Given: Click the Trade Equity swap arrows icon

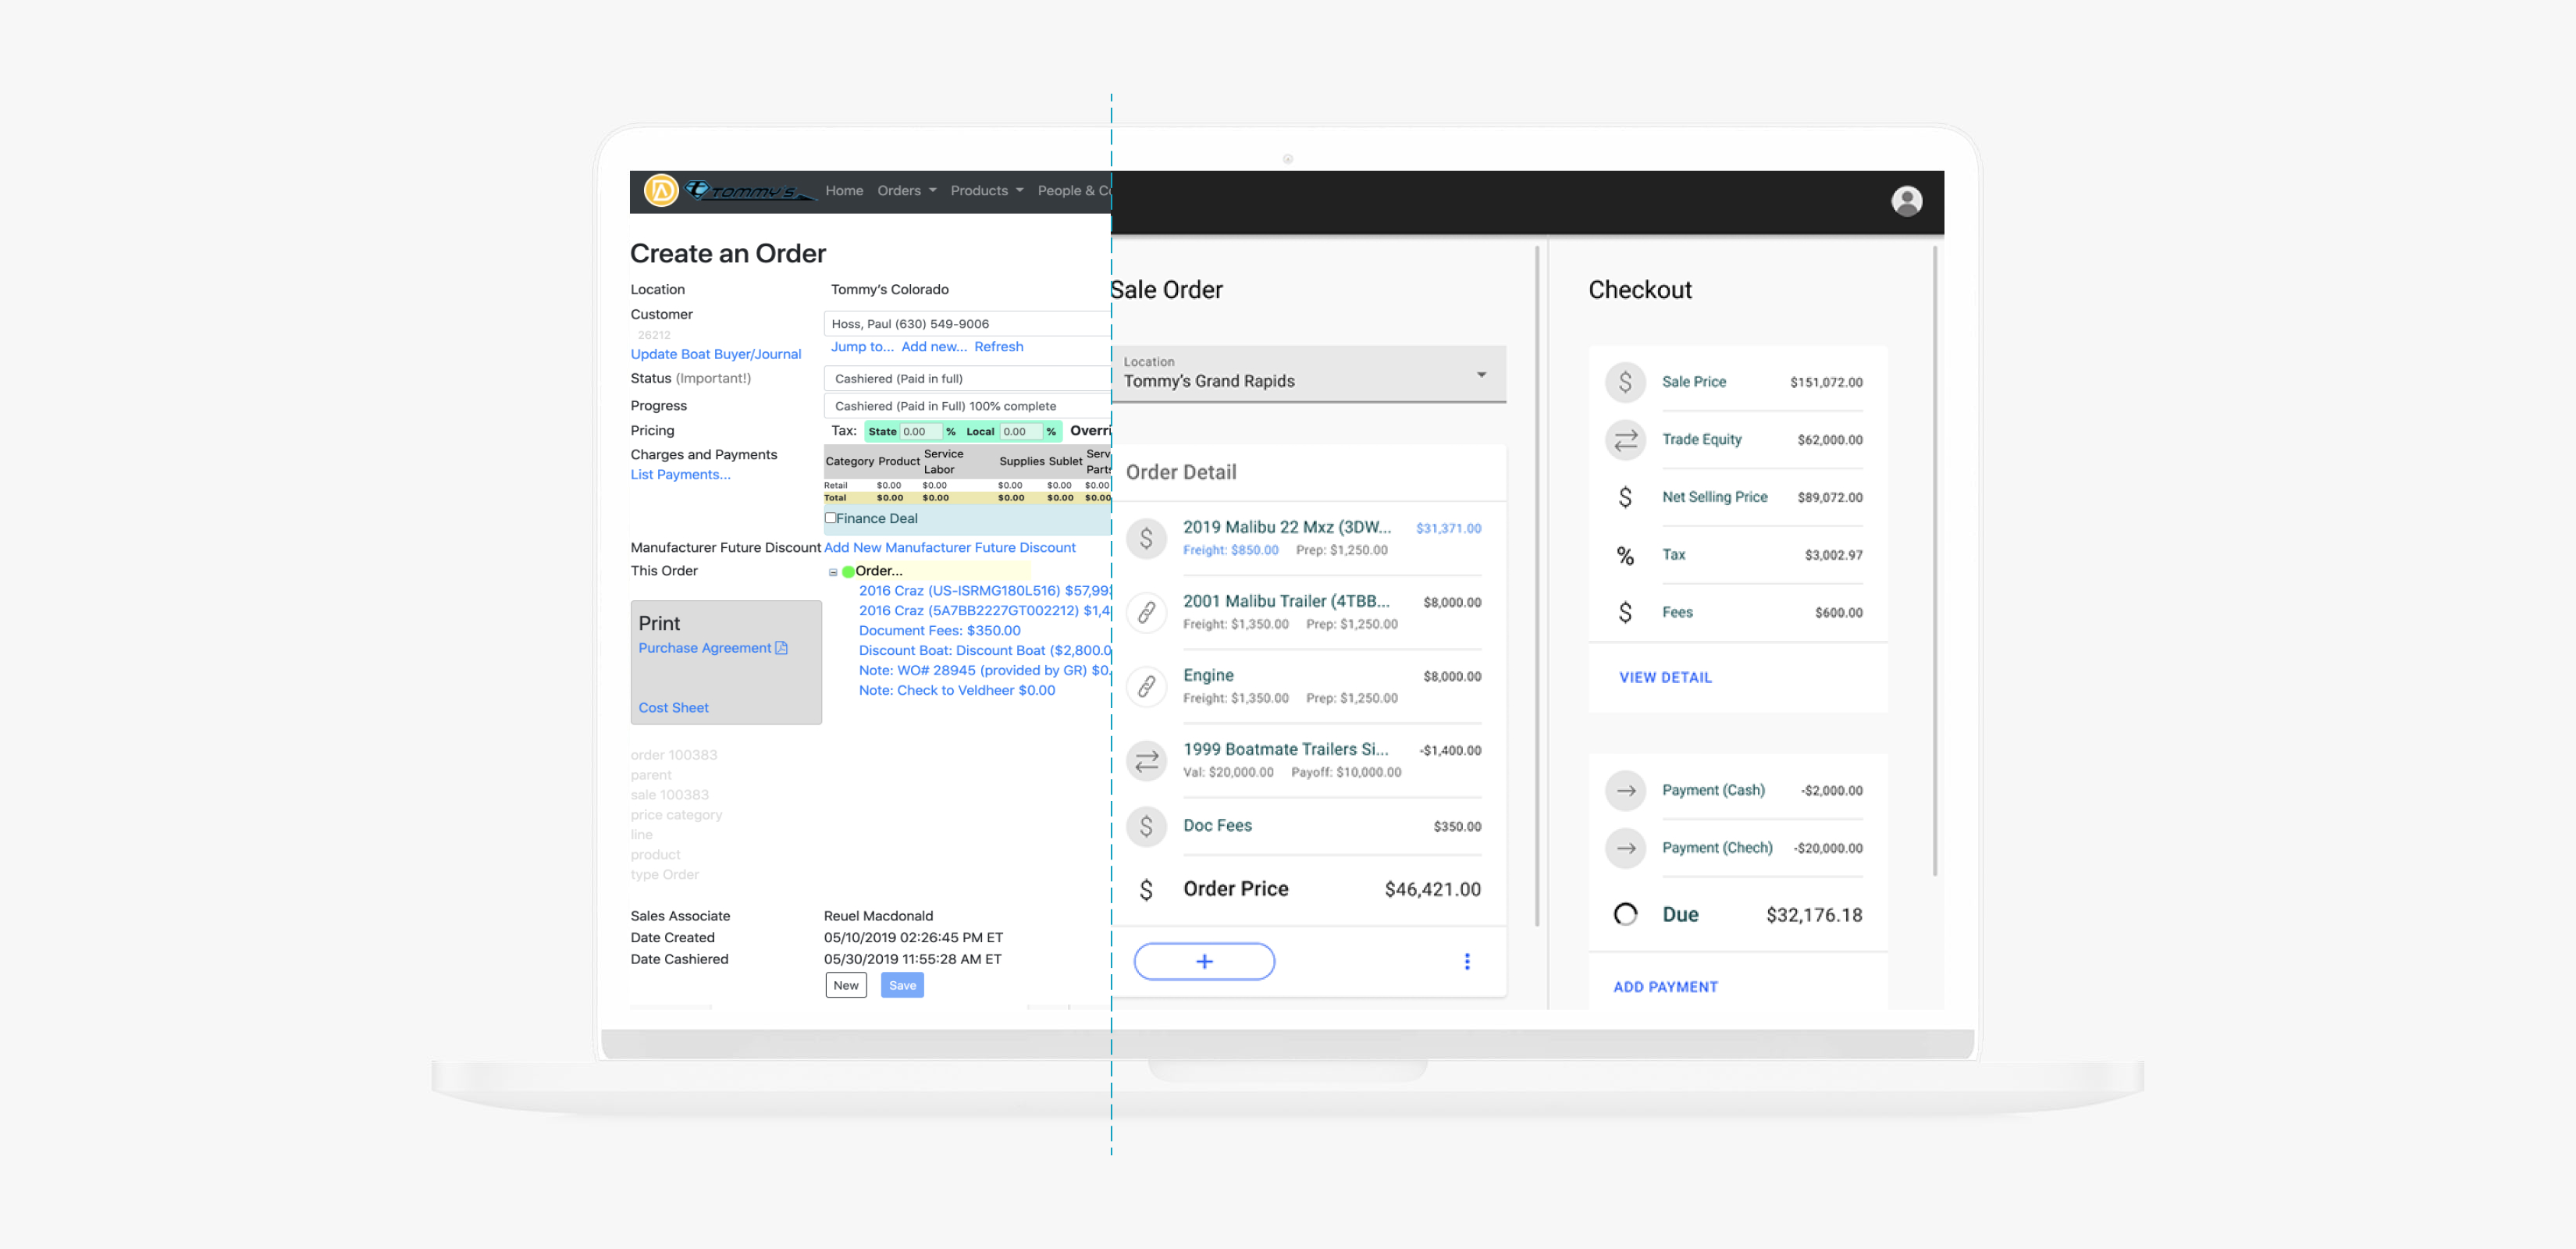Looking at the screenshot, I should click(1625, 439).
